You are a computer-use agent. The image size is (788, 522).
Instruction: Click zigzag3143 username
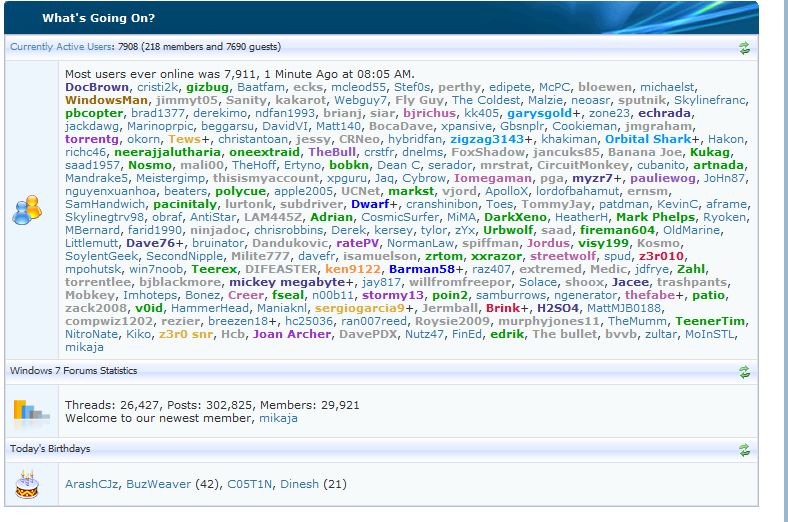tap(486, 139)
